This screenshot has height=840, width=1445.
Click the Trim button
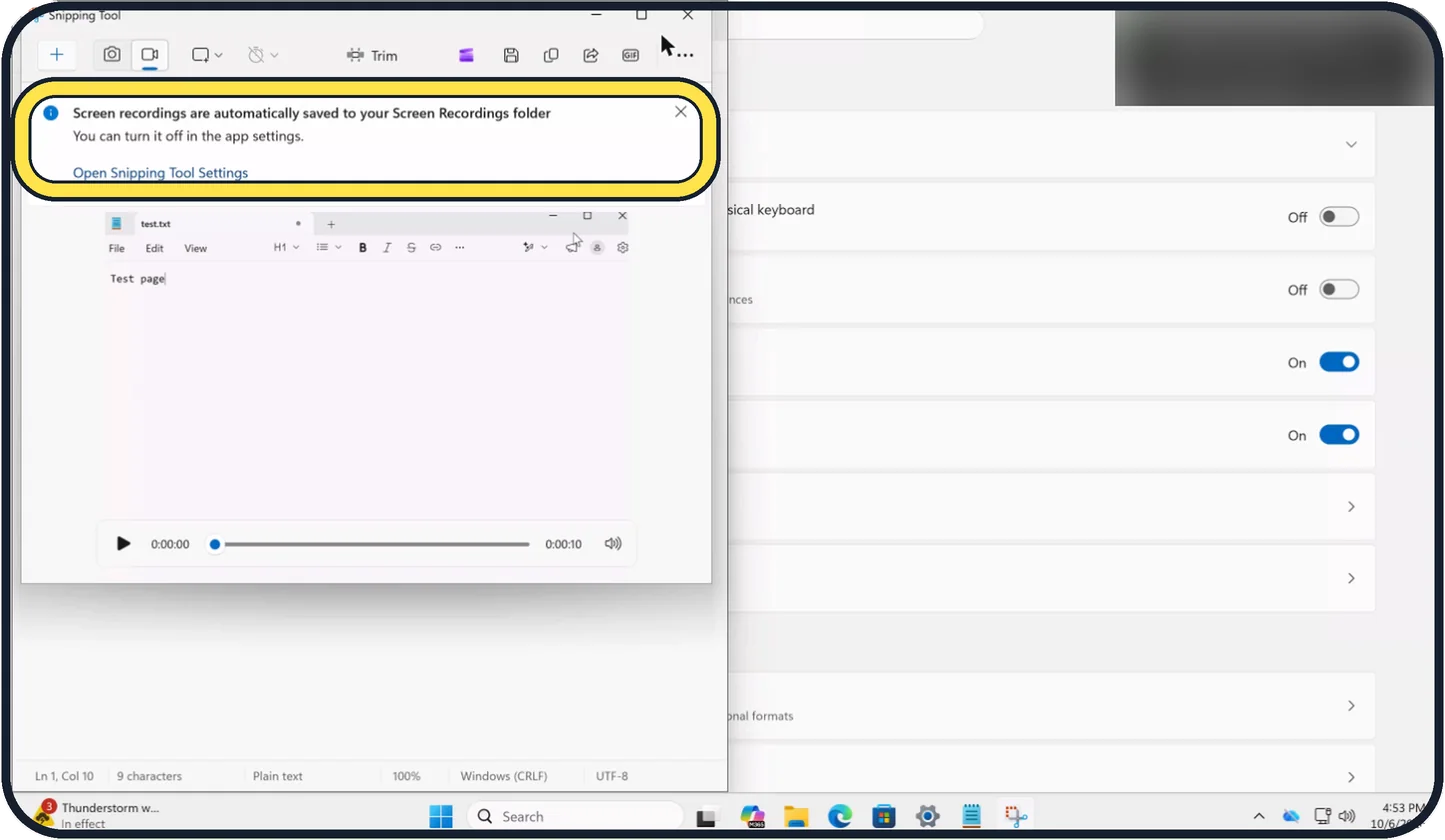coord(372,56)
